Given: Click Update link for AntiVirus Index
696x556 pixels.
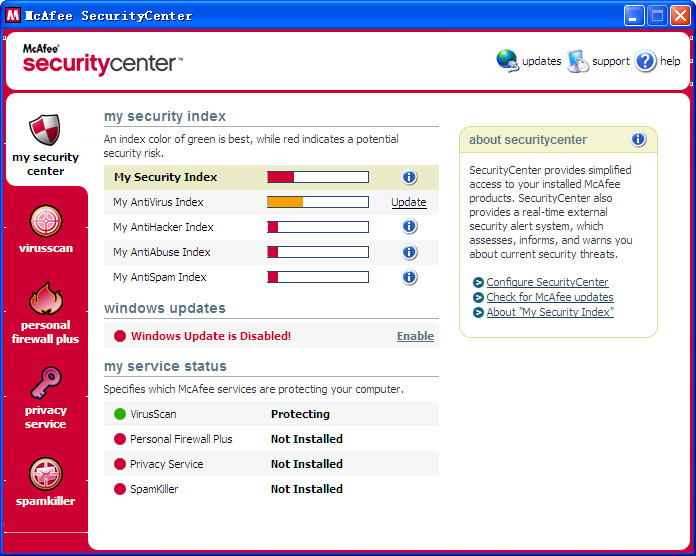Looking at the screenshot, I should (x=408, y=202).
